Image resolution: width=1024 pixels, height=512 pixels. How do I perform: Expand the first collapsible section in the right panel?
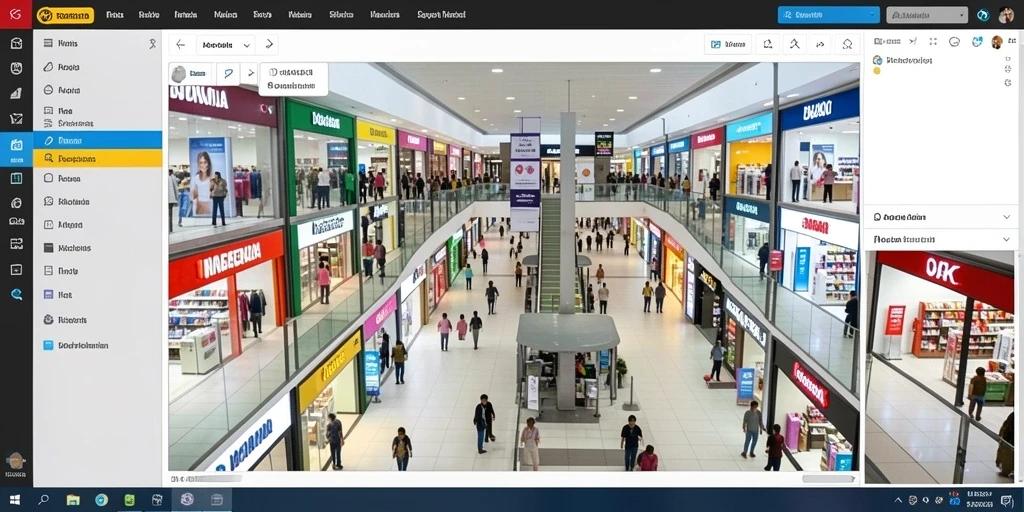pos(940,217)
